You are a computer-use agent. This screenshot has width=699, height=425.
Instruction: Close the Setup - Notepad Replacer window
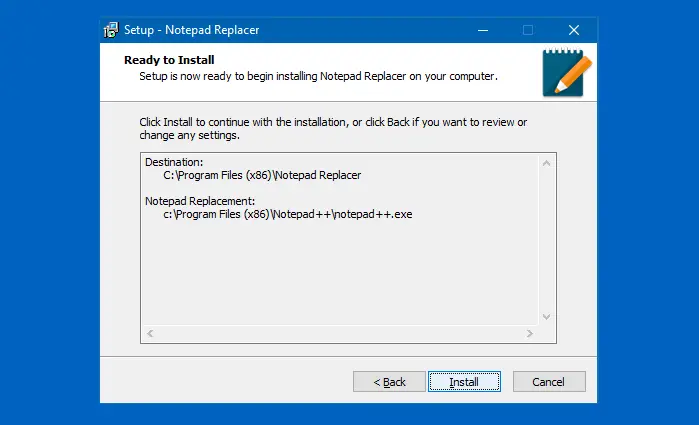[574, 30]
